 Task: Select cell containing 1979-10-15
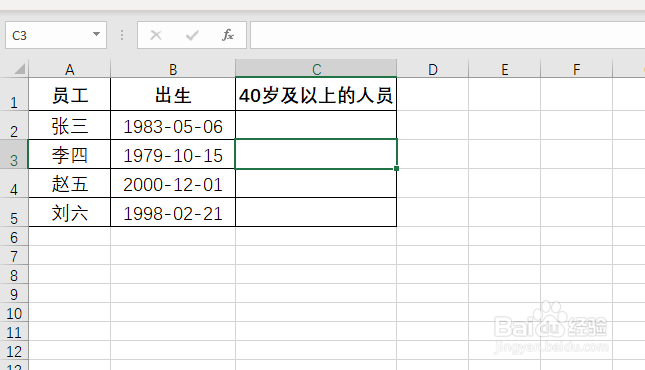tap(173, 155)
